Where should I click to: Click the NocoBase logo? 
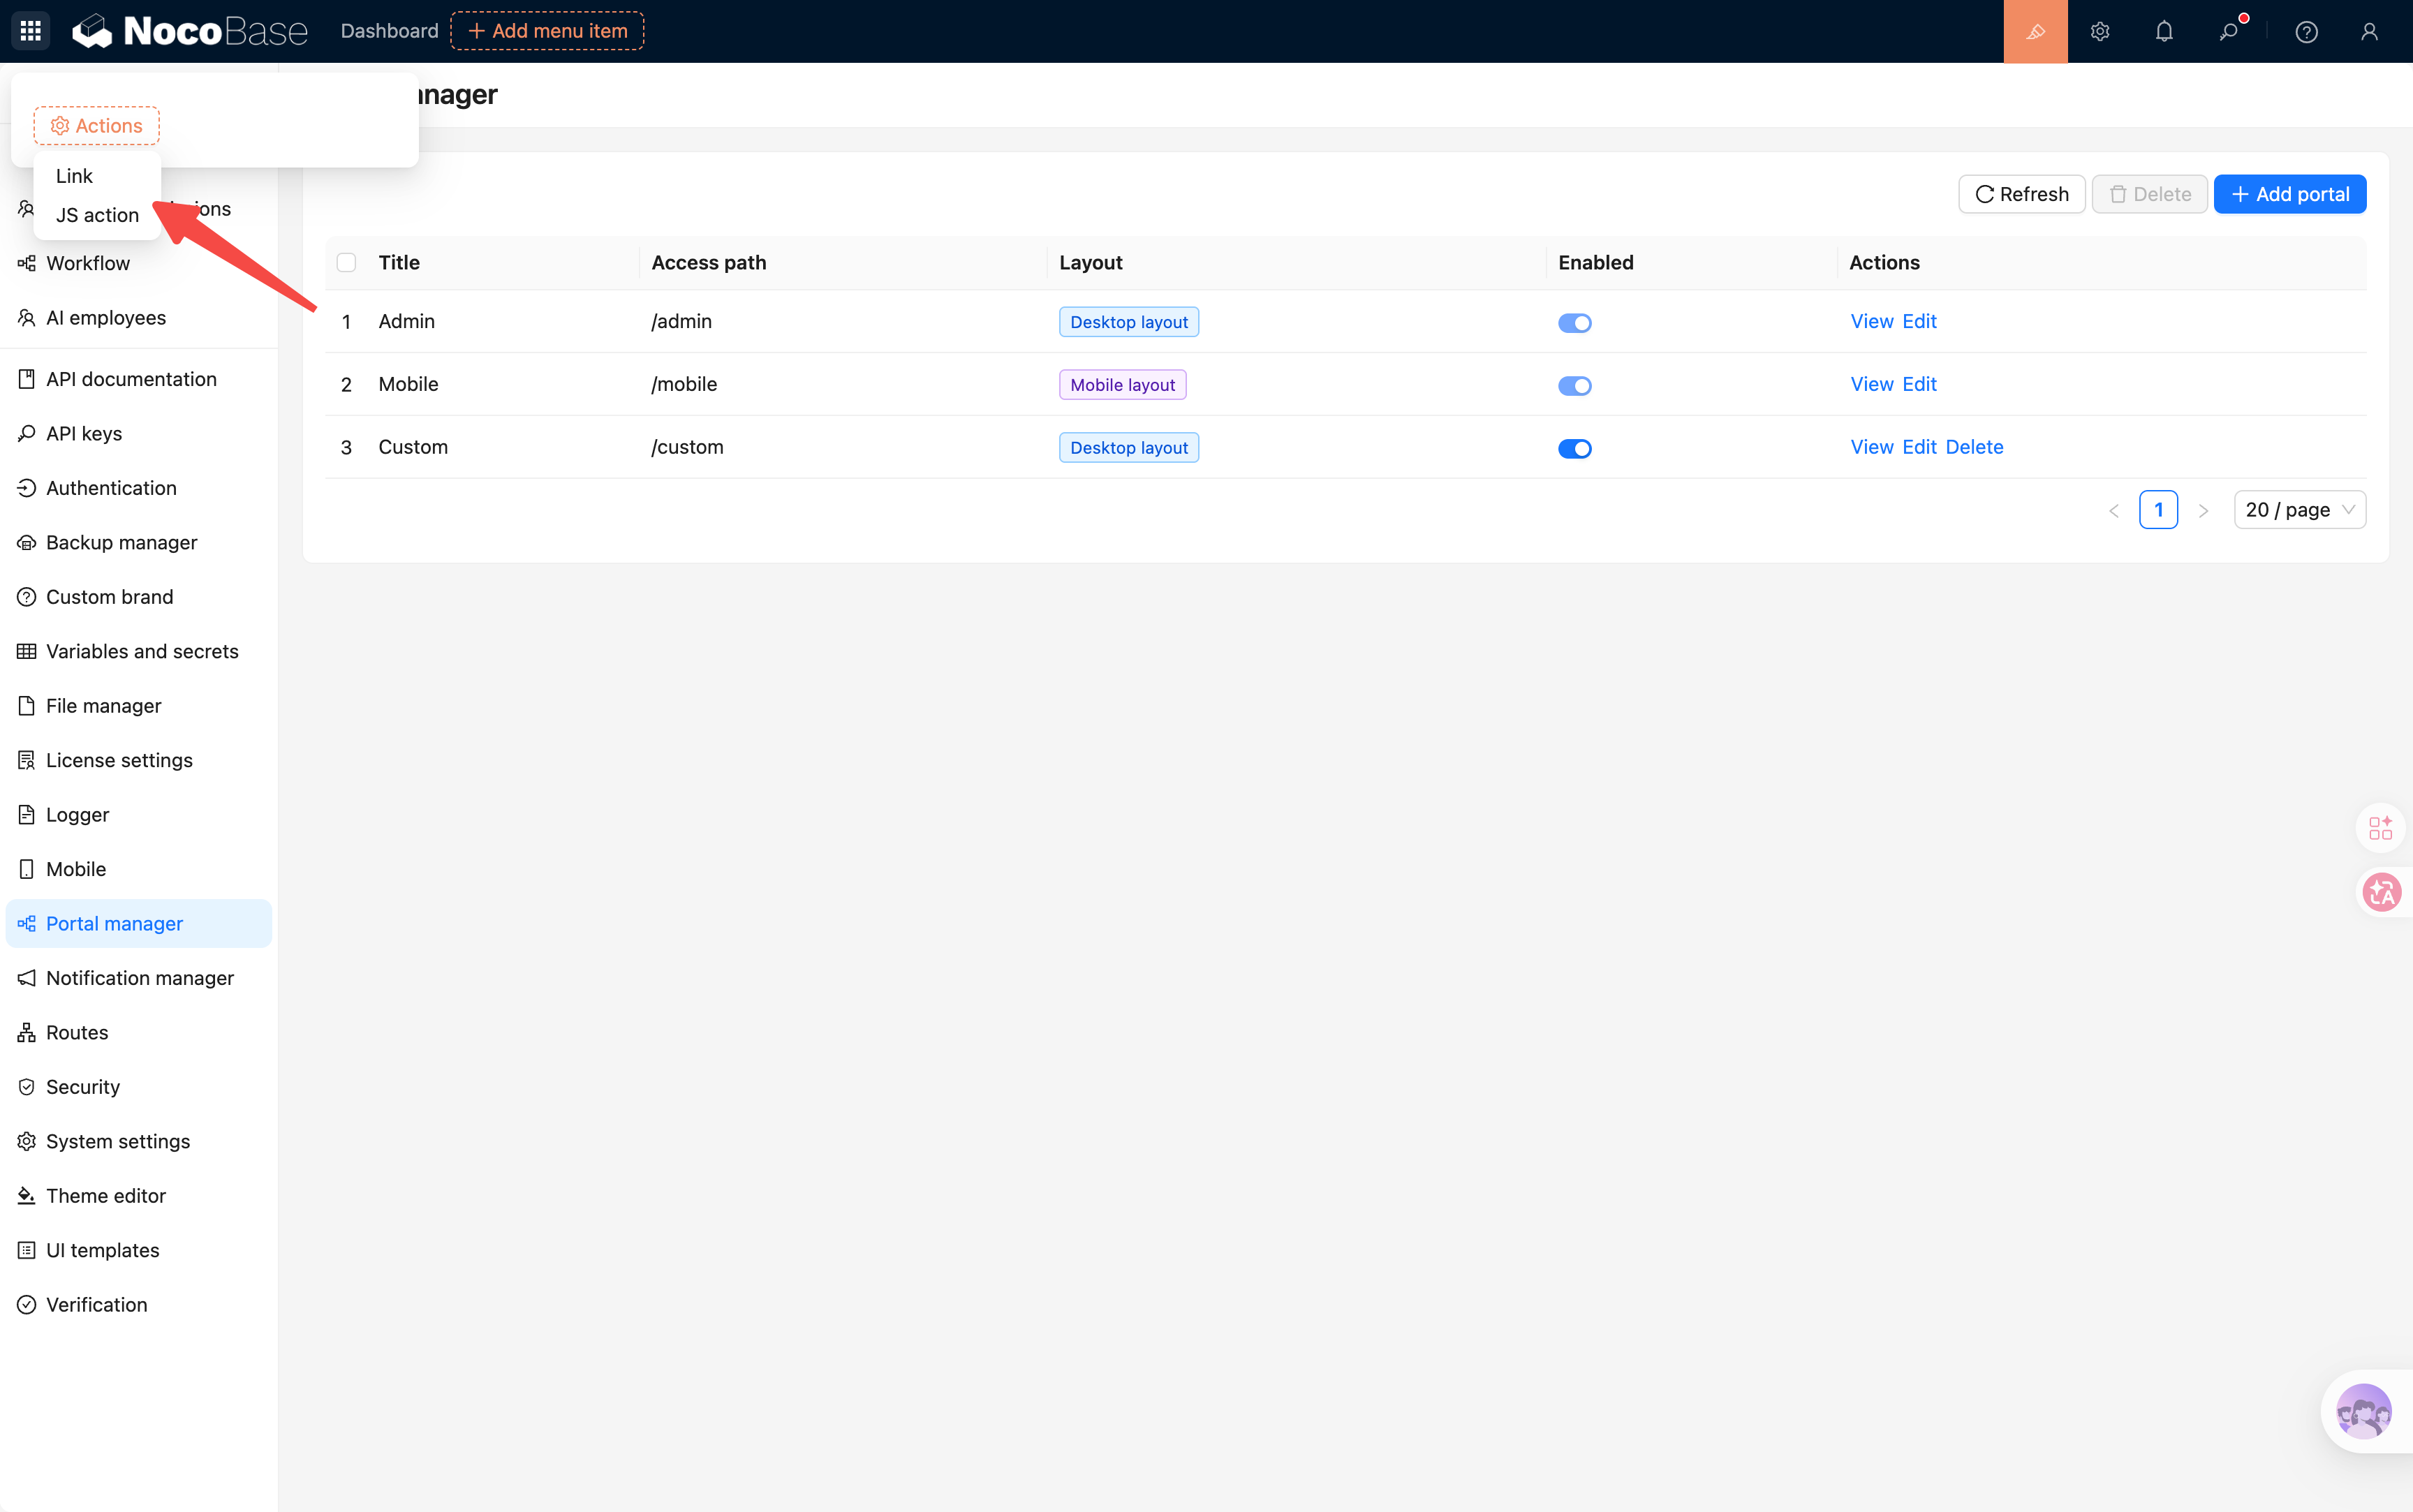coord(190,31)
